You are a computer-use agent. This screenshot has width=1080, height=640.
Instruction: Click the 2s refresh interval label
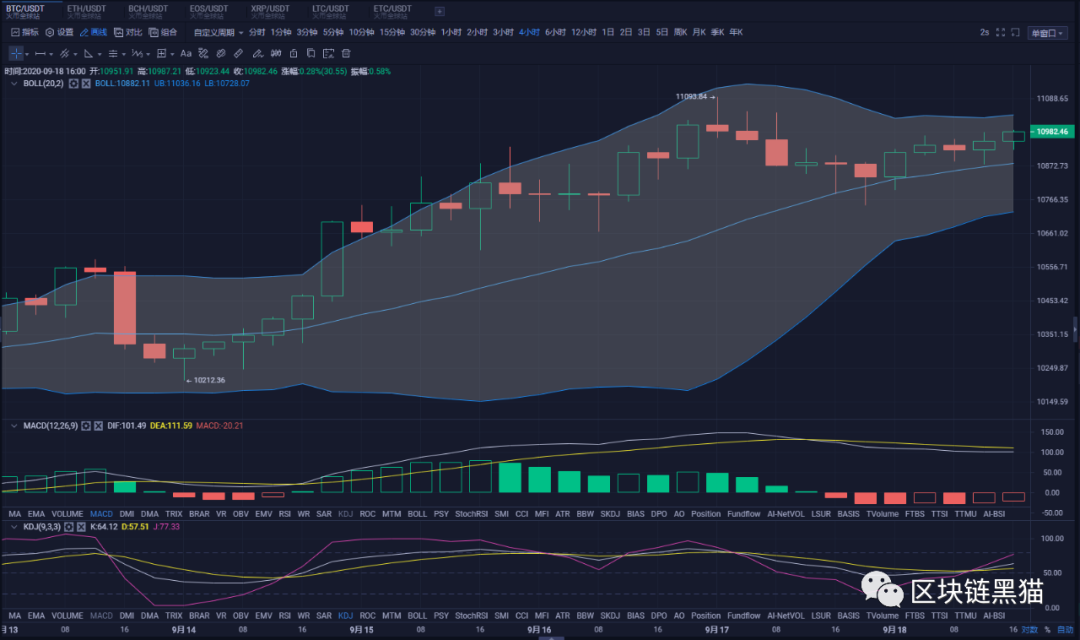[x=984, y=32]
